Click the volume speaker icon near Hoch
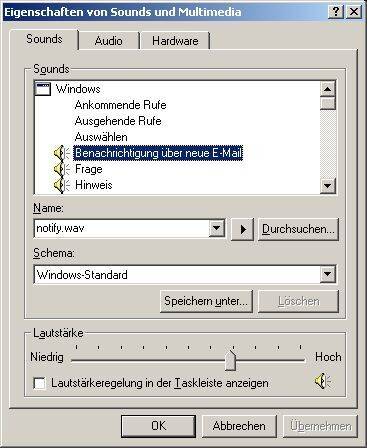 [x=323, y=381]
